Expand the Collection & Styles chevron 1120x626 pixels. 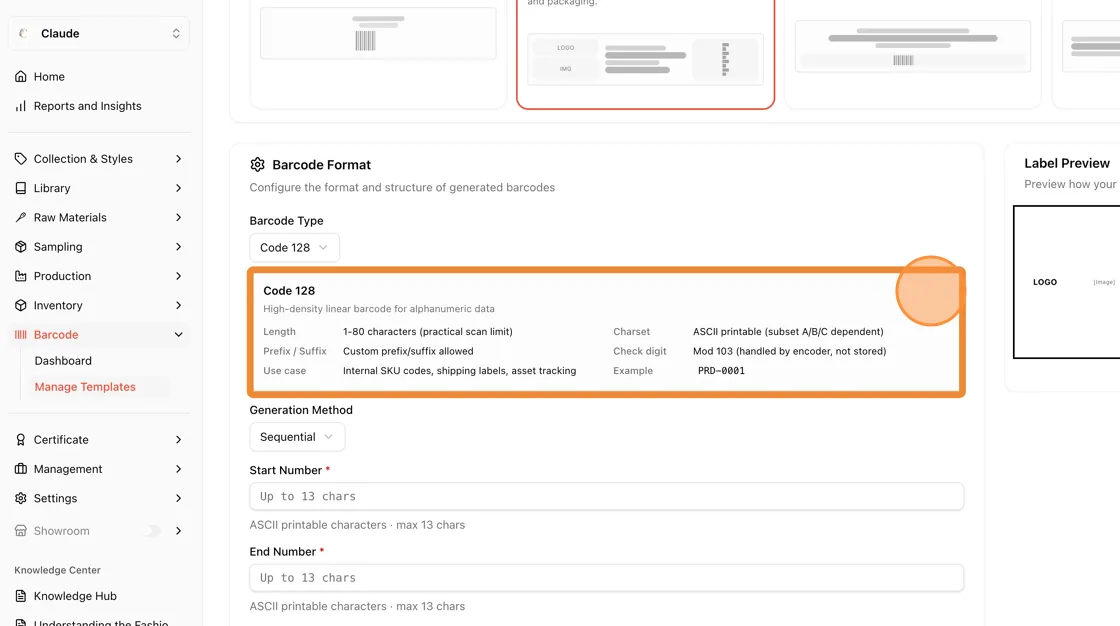tap(179, 159)
